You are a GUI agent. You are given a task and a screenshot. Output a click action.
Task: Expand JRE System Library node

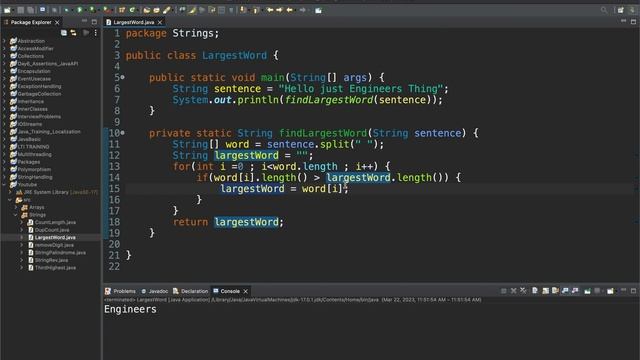[10, 192]
